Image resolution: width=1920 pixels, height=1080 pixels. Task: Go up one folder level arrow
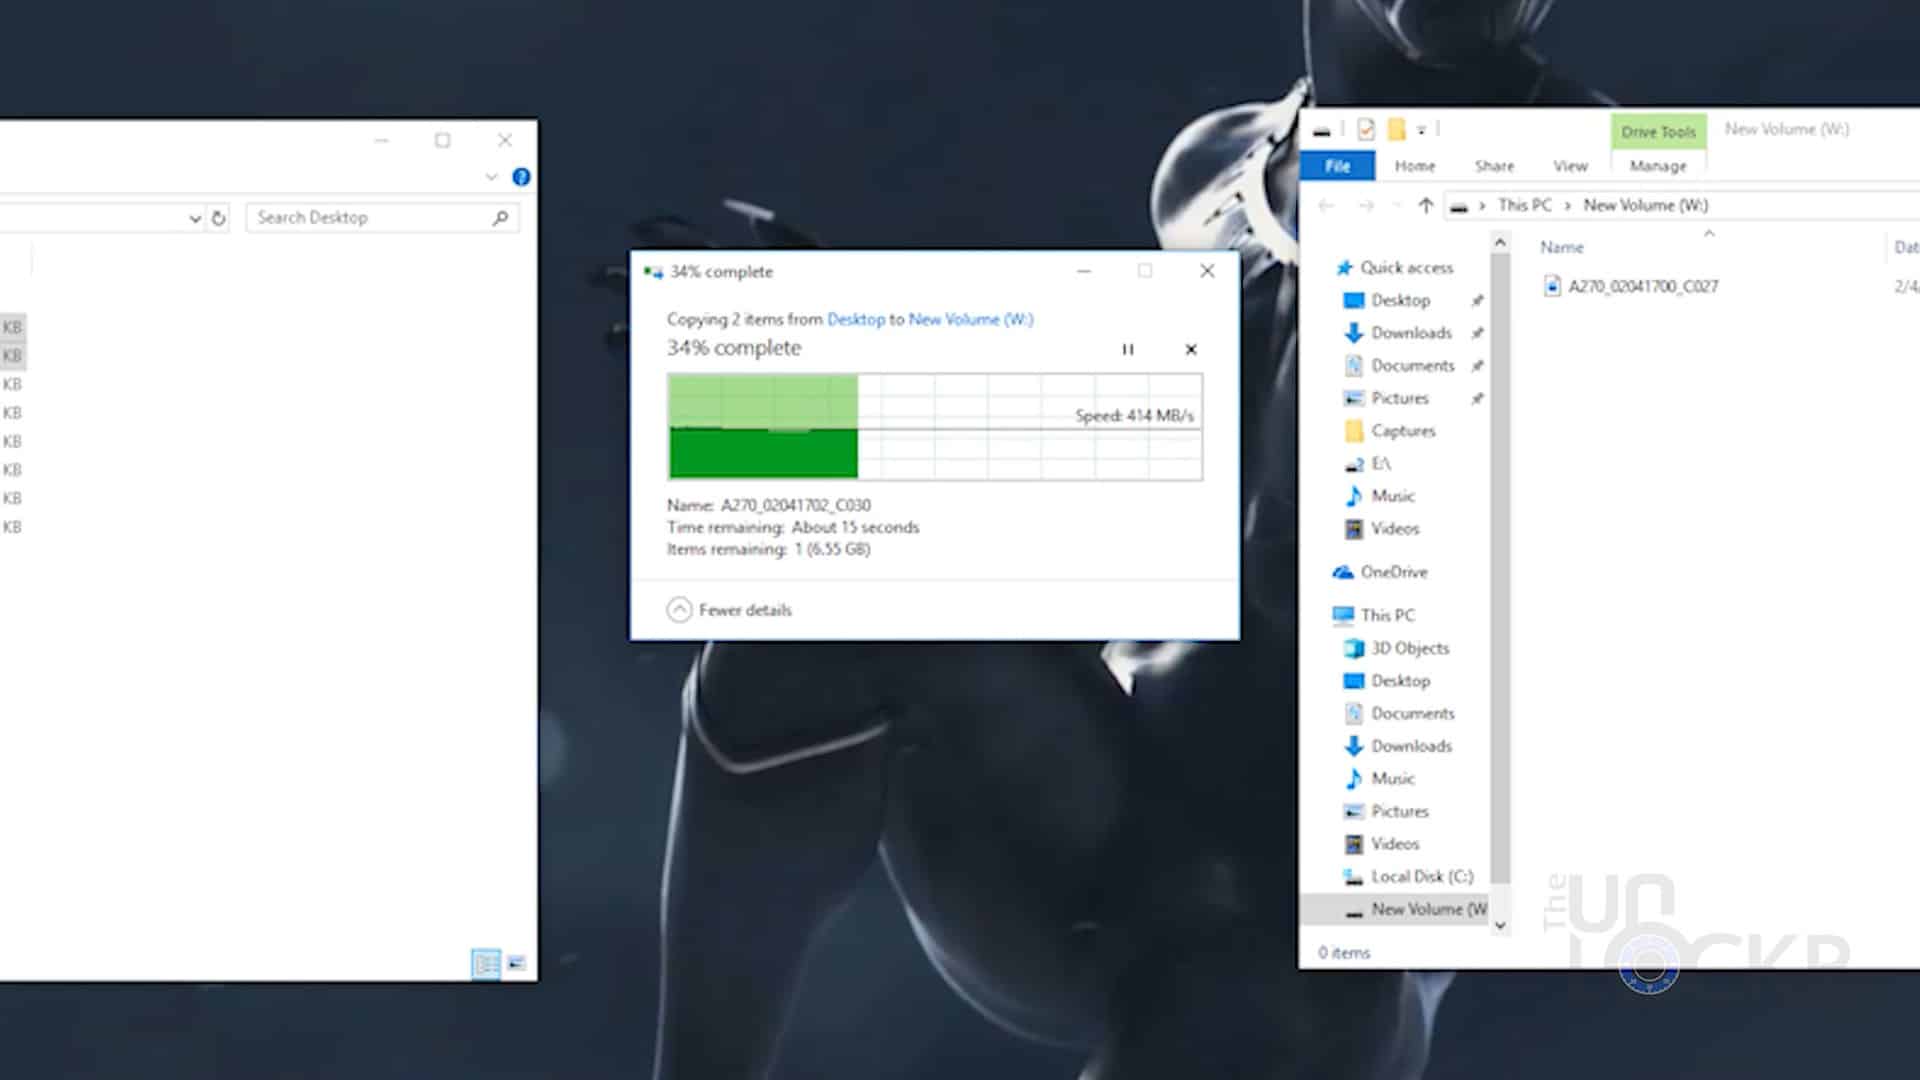pyautogui.click(x=1425, y=206)
